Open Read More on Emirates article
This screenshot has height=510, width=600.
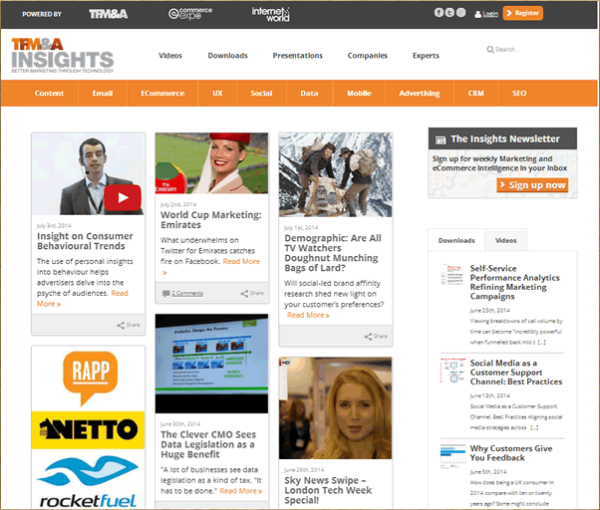(x=241, y=261)
